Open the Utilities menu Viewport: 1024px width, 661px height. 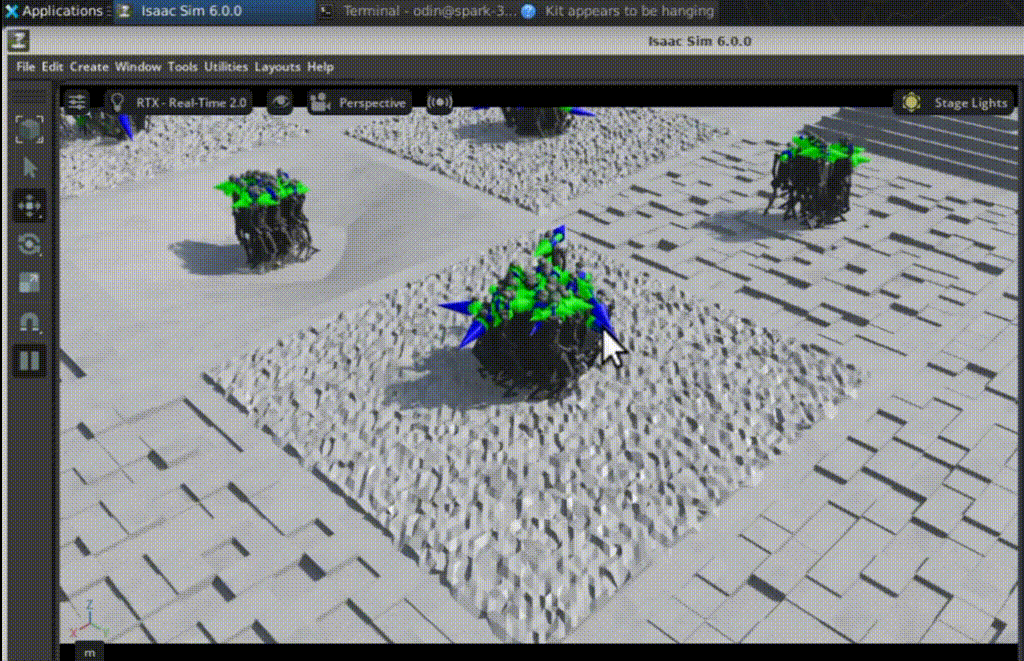(x=226, y=67)
